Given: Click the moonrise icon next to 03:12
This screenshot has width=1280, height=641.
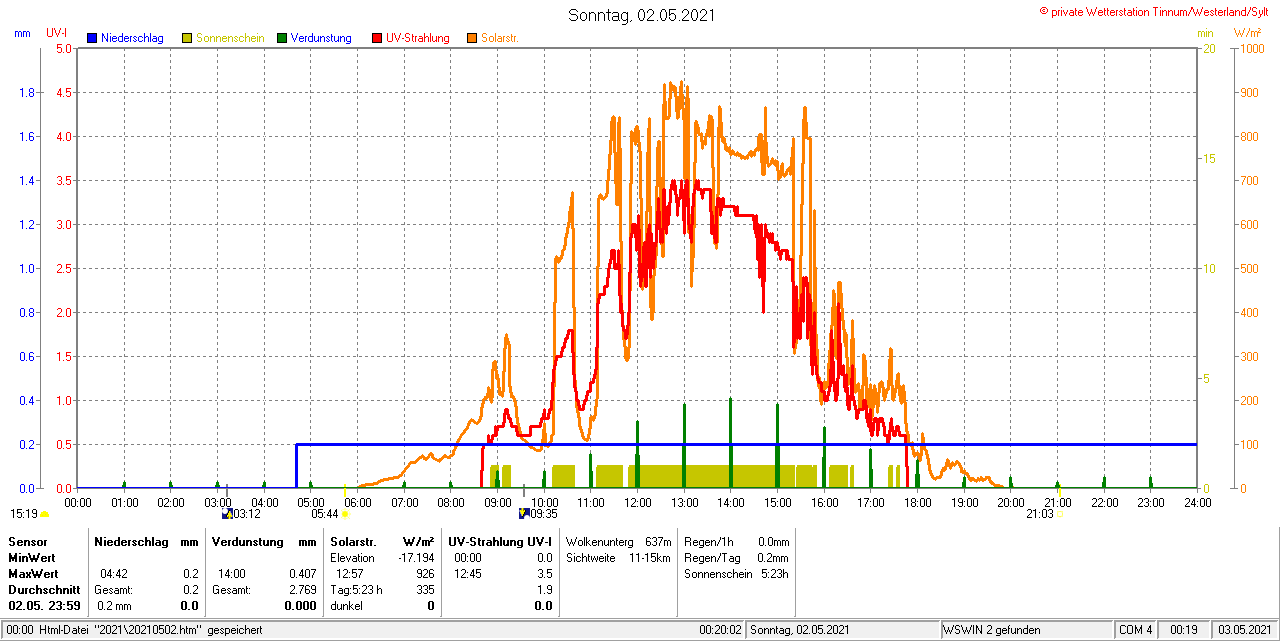Looking at the screenshot, I should point(227,514).
